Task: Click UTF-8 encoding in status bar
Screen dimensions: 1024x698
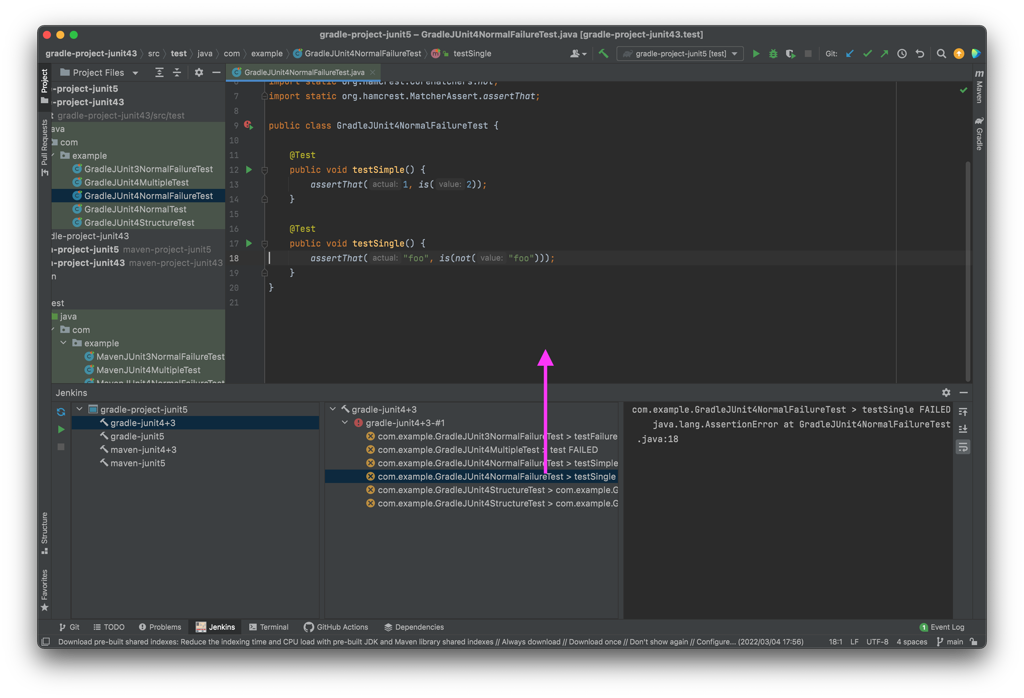Action: point(877,642)
